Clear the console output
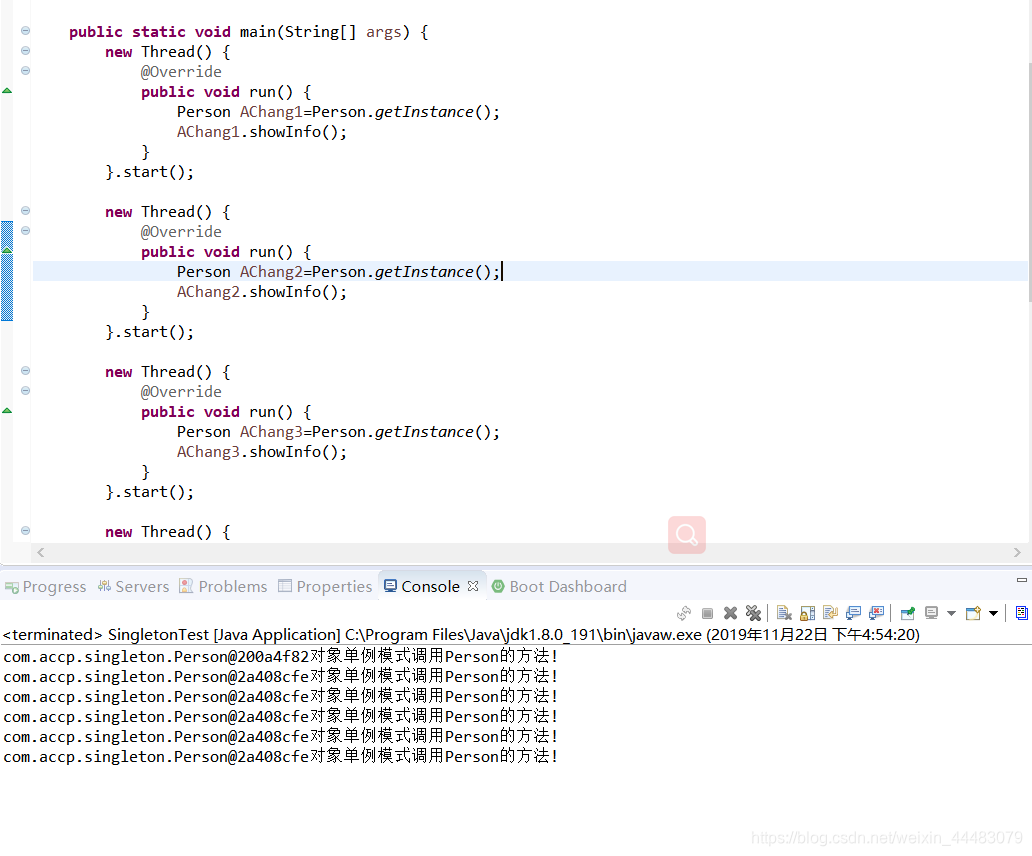This screenshot has height=856, width=1032. click(784, 613)
